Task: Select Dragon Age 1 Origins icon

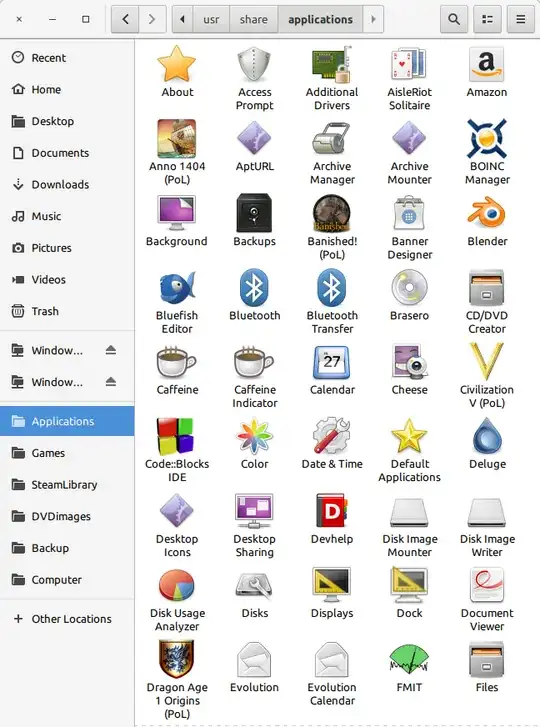Action: click(177, 659)
